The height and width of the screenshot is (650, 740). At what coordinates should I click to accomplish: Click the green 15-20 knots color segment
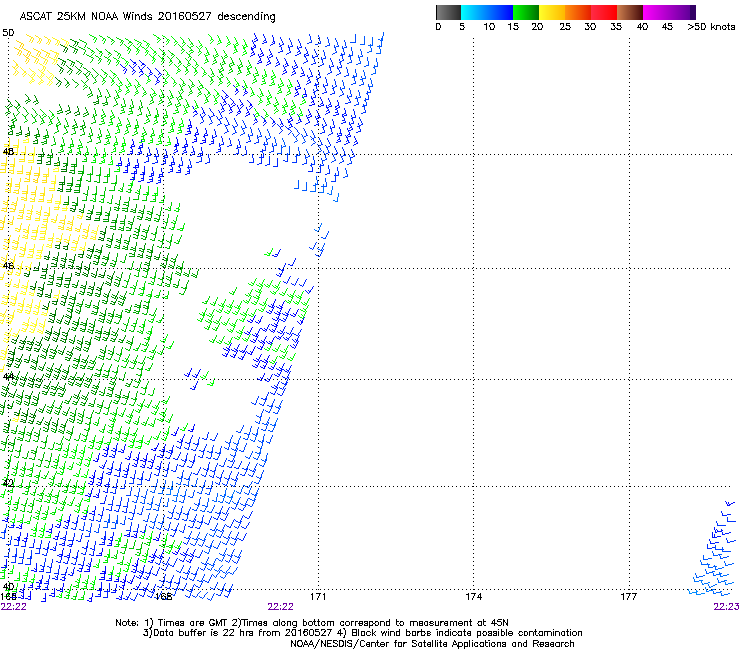click(x=526, y=12)
